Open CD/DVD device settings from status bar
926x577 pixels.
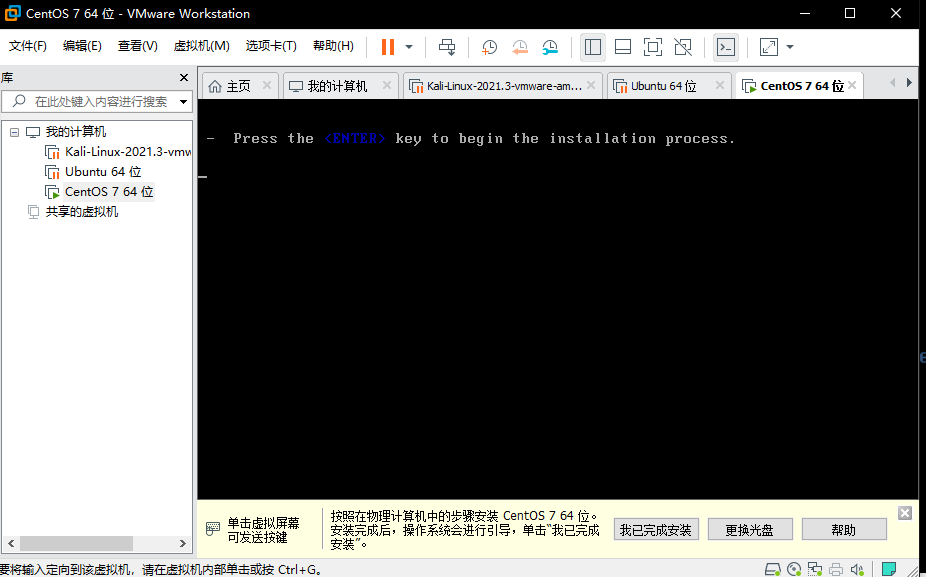(x=795, y=568)
